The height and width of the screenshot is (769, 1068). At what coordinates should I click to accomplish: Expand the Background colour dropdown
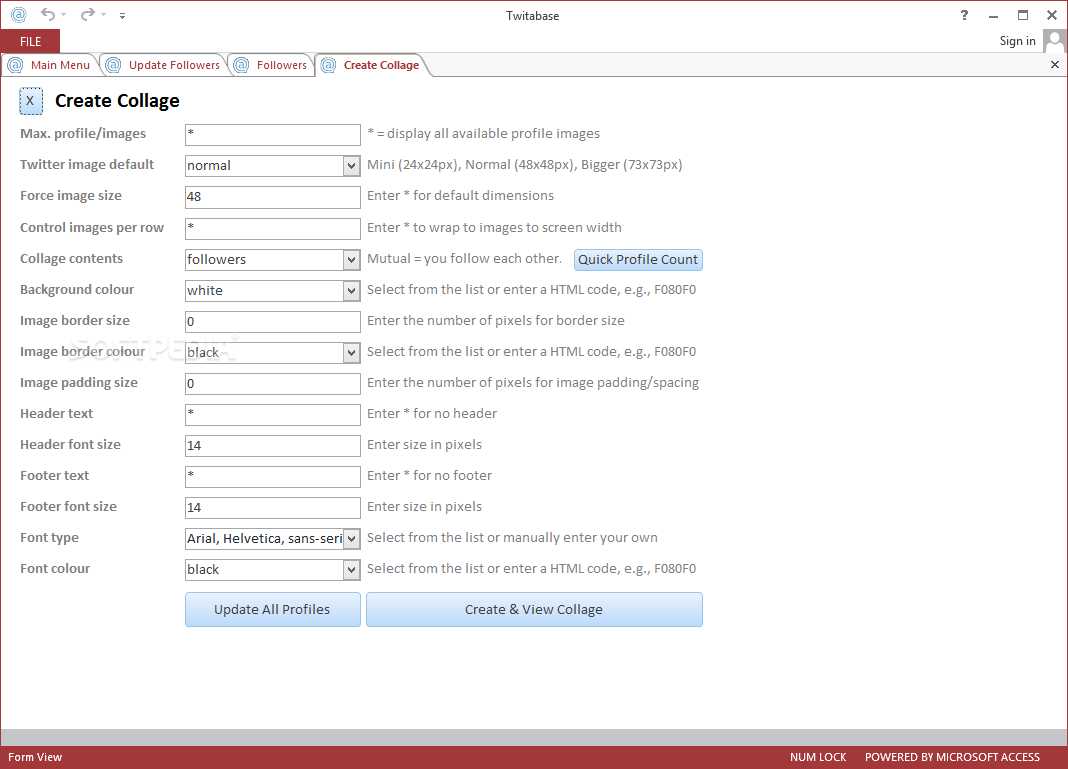pyautogui.click(x=351, y=291)
